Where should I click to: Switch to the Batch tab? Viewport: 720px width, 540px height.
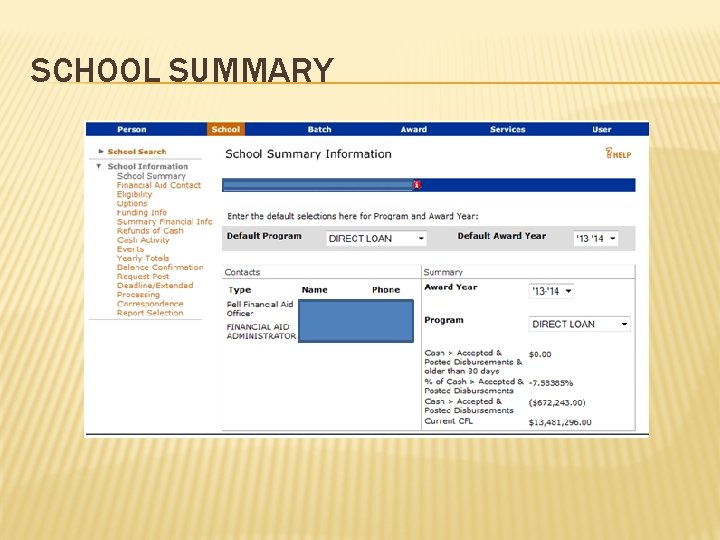(319, 129)
